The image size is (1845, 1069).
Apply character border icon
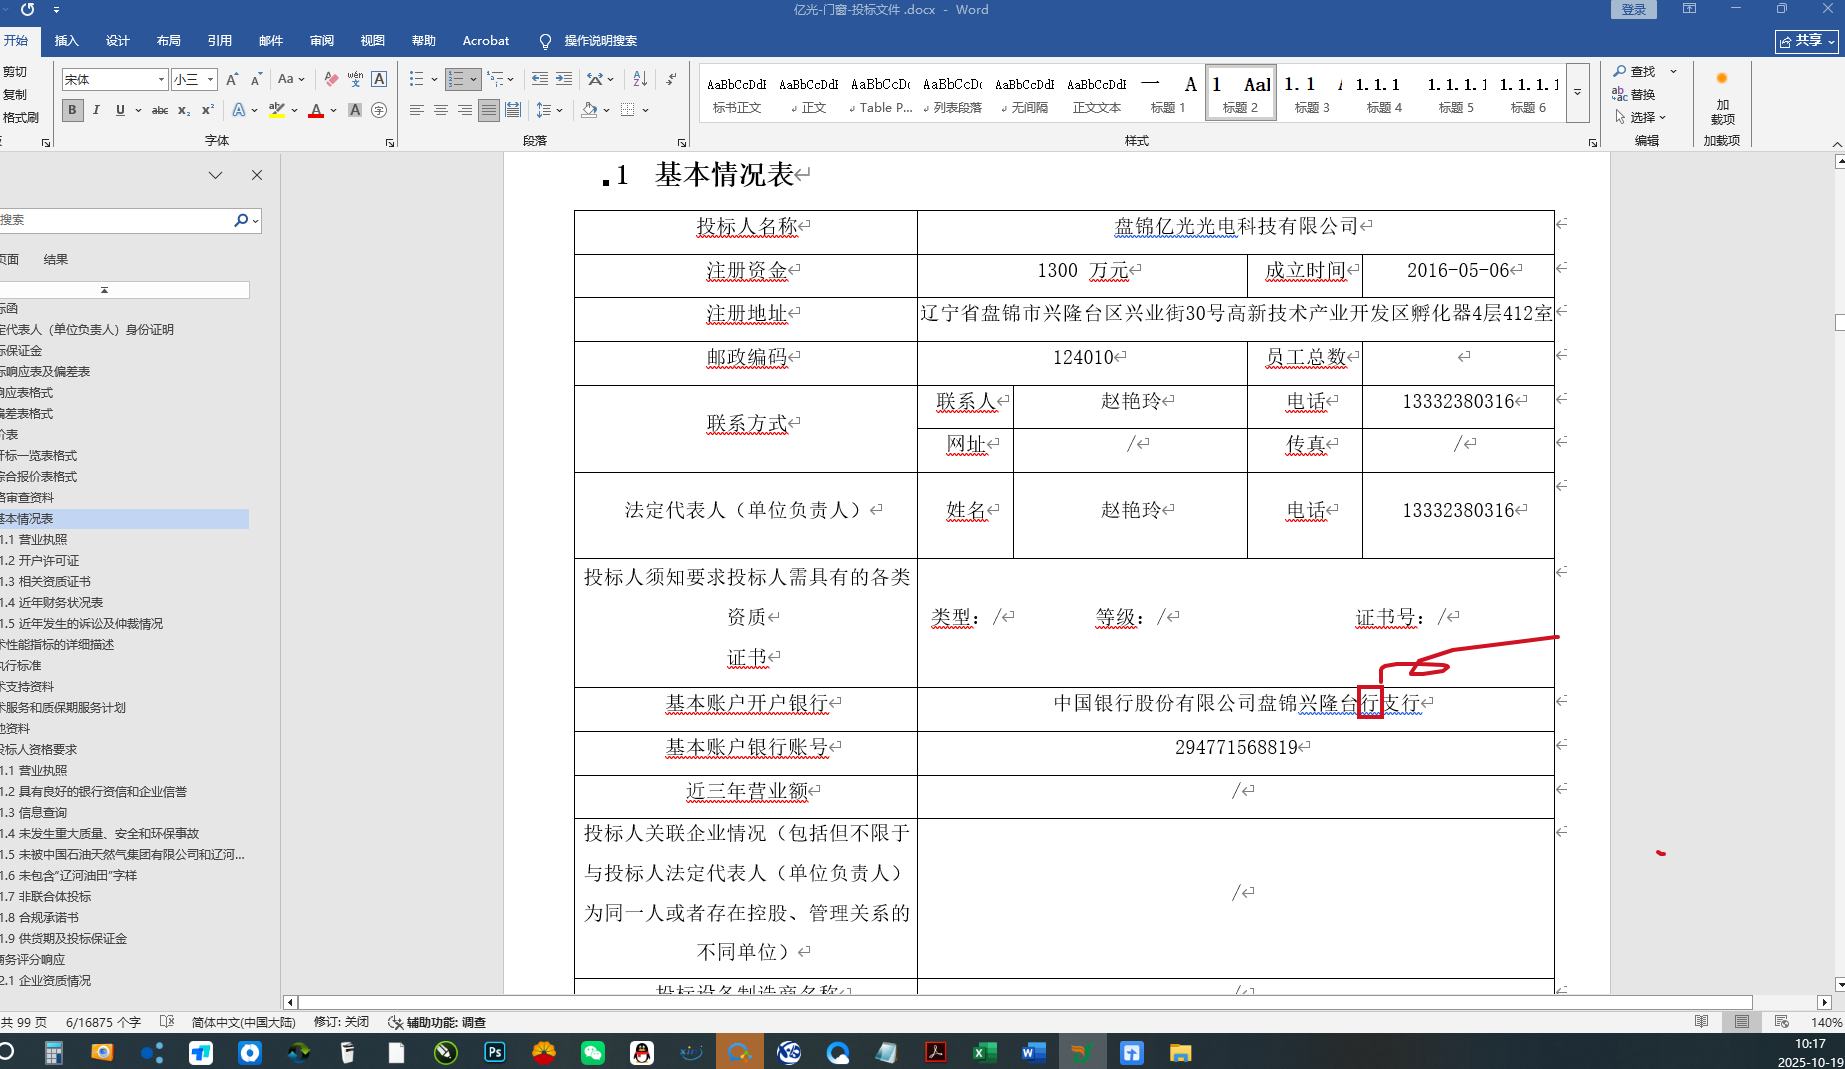tap(379, 79)
